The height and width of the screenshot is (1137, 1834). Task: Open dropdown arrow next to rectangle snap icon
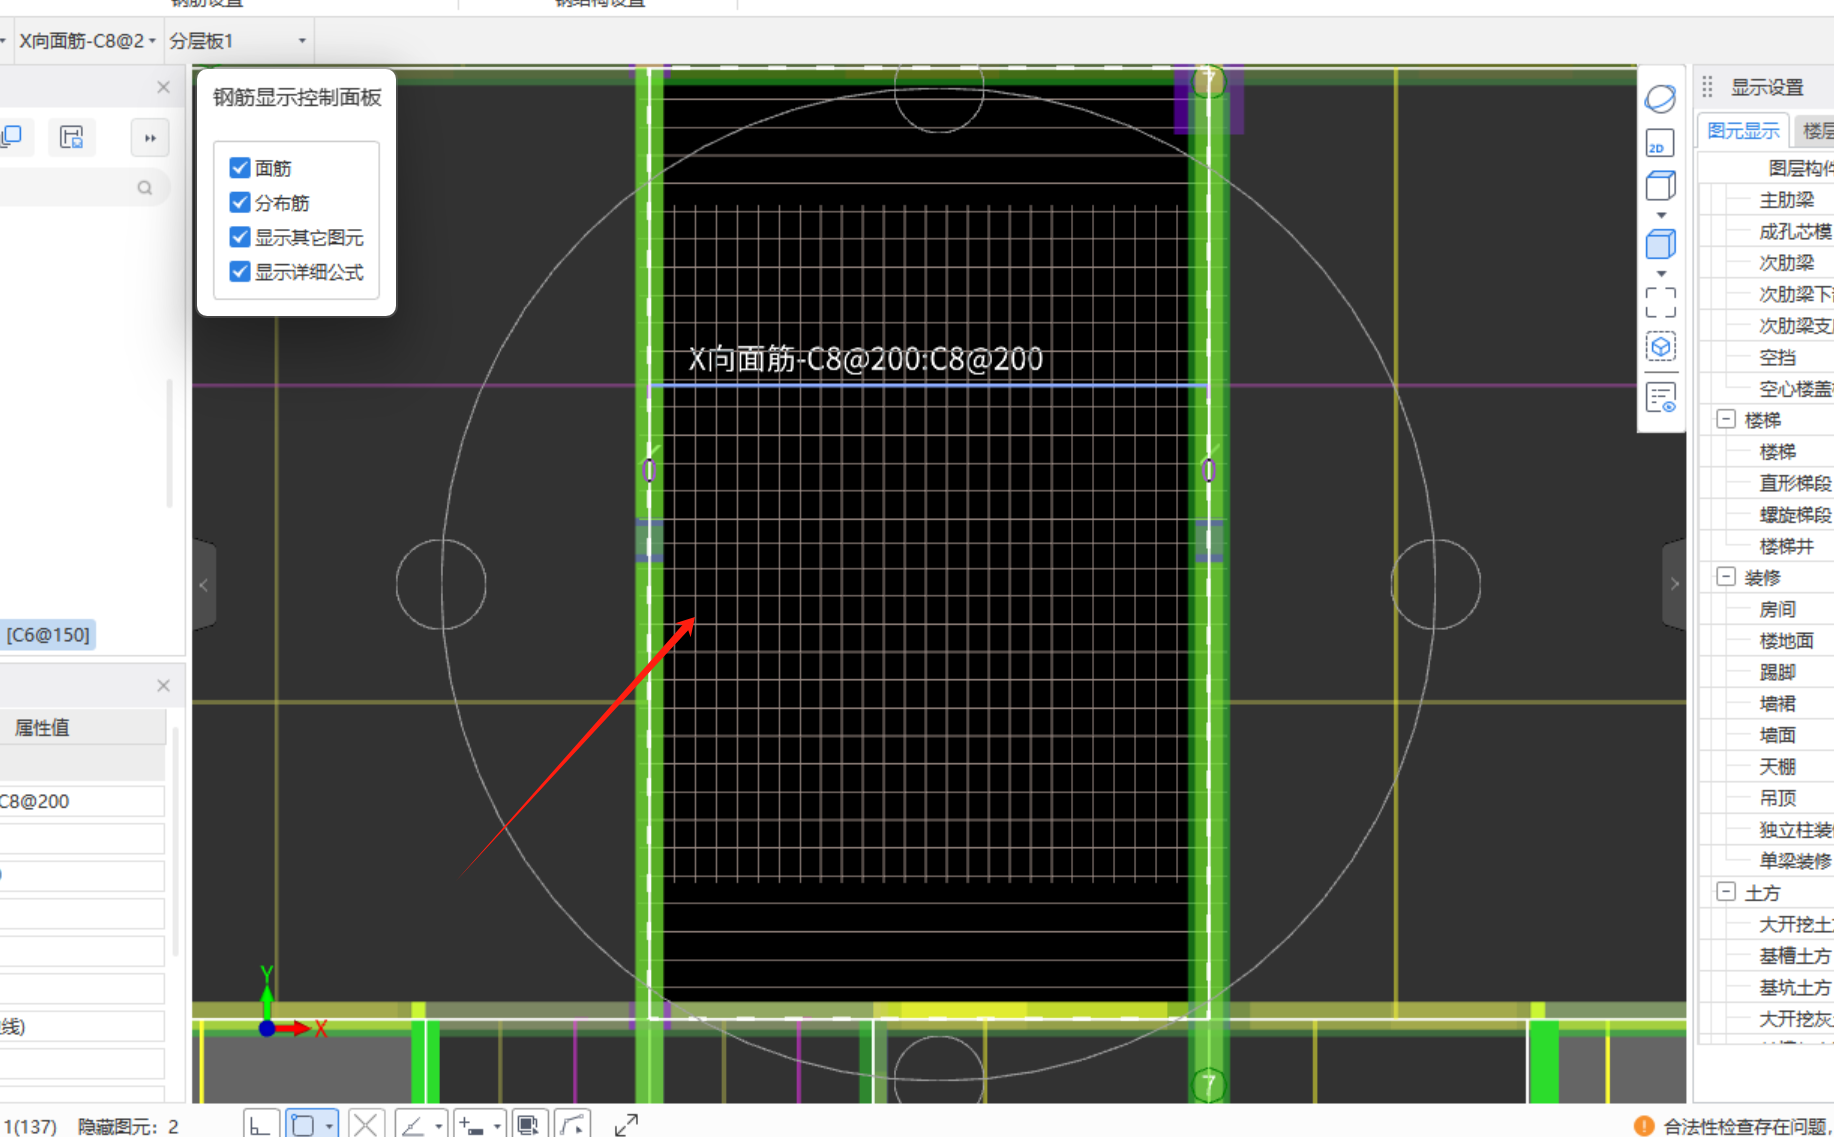point(329,1126)
